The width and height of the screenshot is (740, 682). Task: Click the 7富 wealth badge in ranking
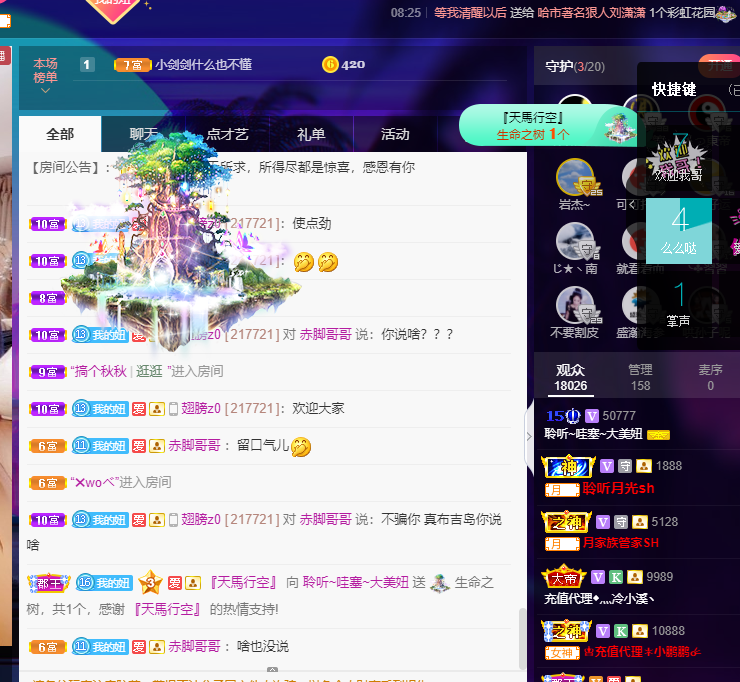[133, 65]
